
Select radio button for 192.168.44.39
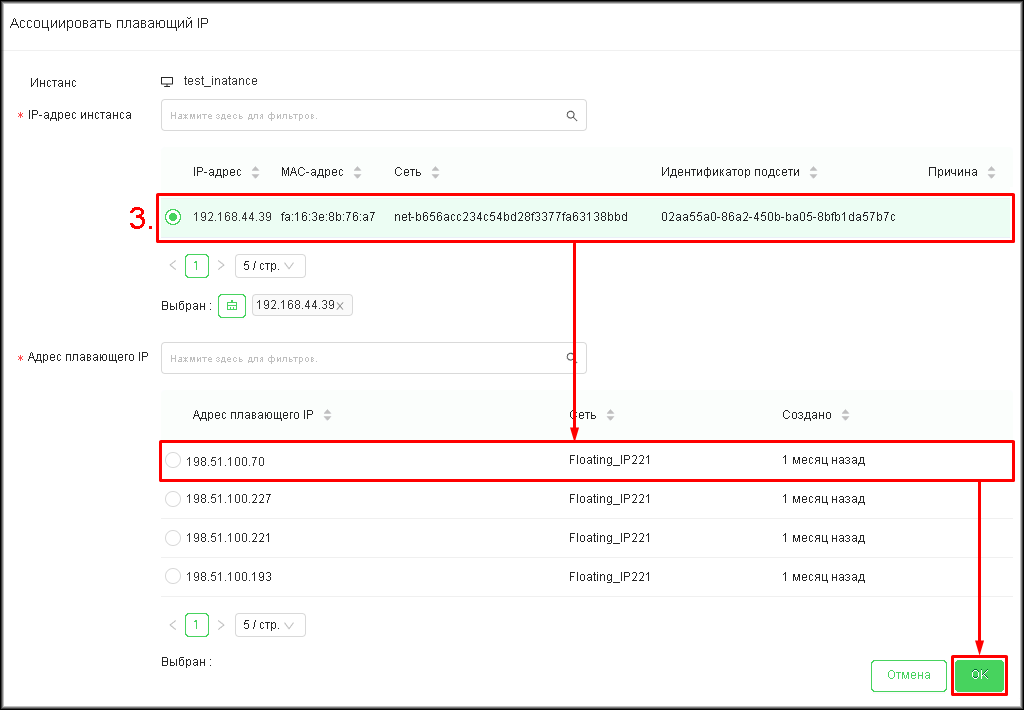pos(173,217)
